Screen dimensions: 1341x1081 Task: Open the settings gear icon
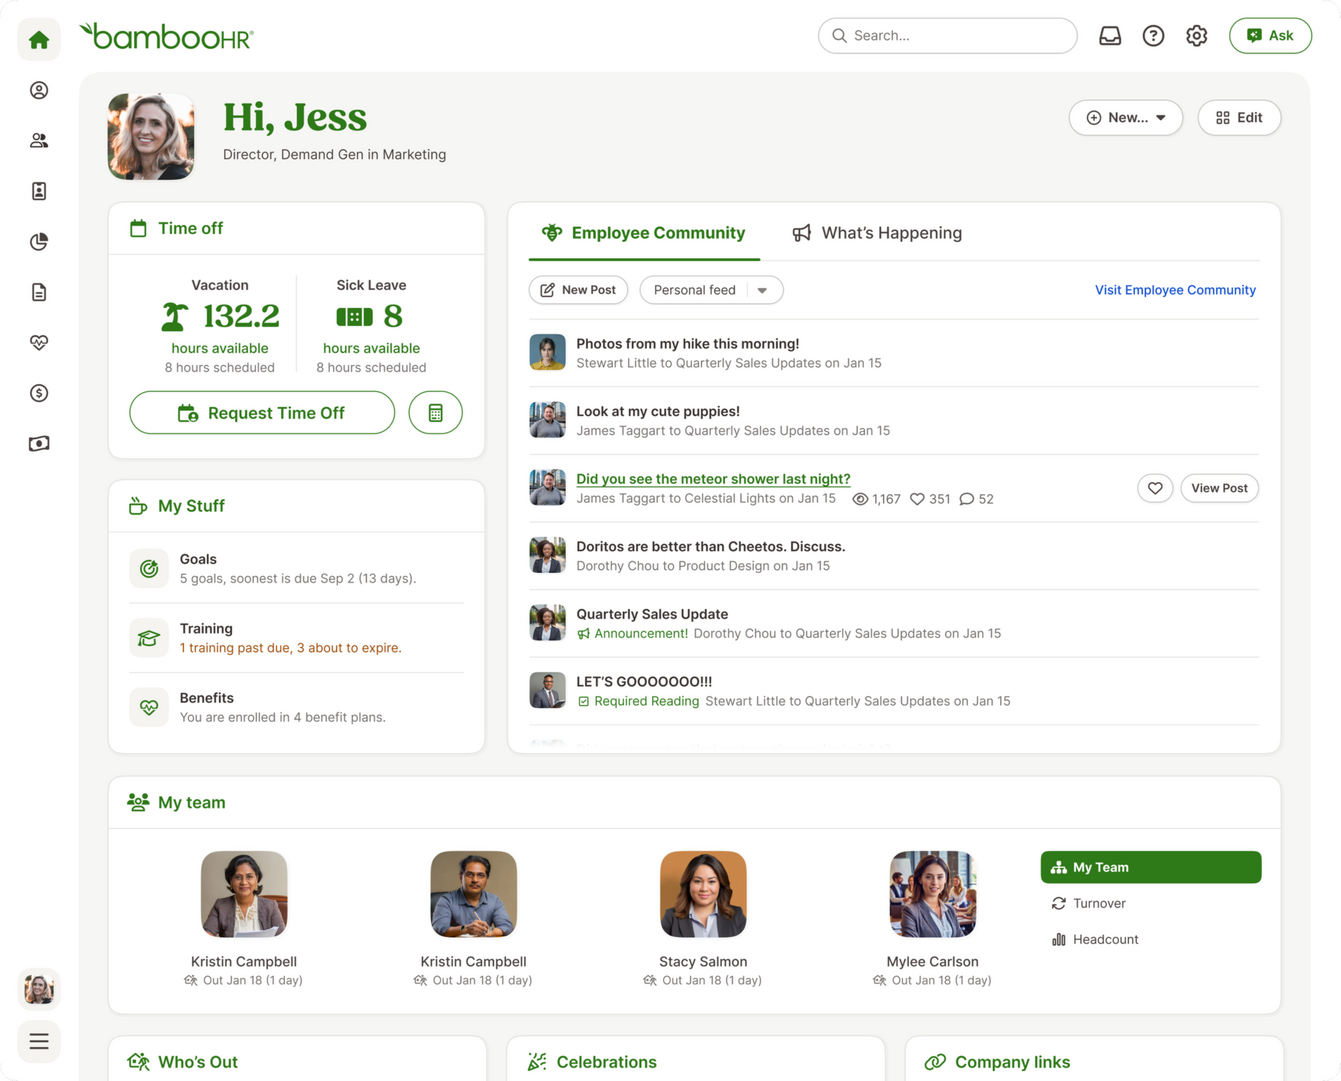click(1196, 36)
